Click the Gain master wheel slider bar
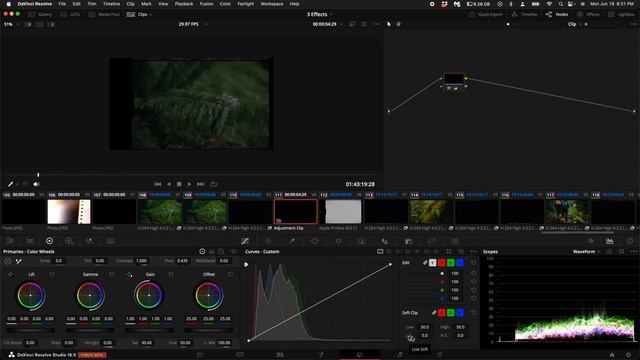Image resolution: width=640 pixels, height=360 pixels. [149, 330]
